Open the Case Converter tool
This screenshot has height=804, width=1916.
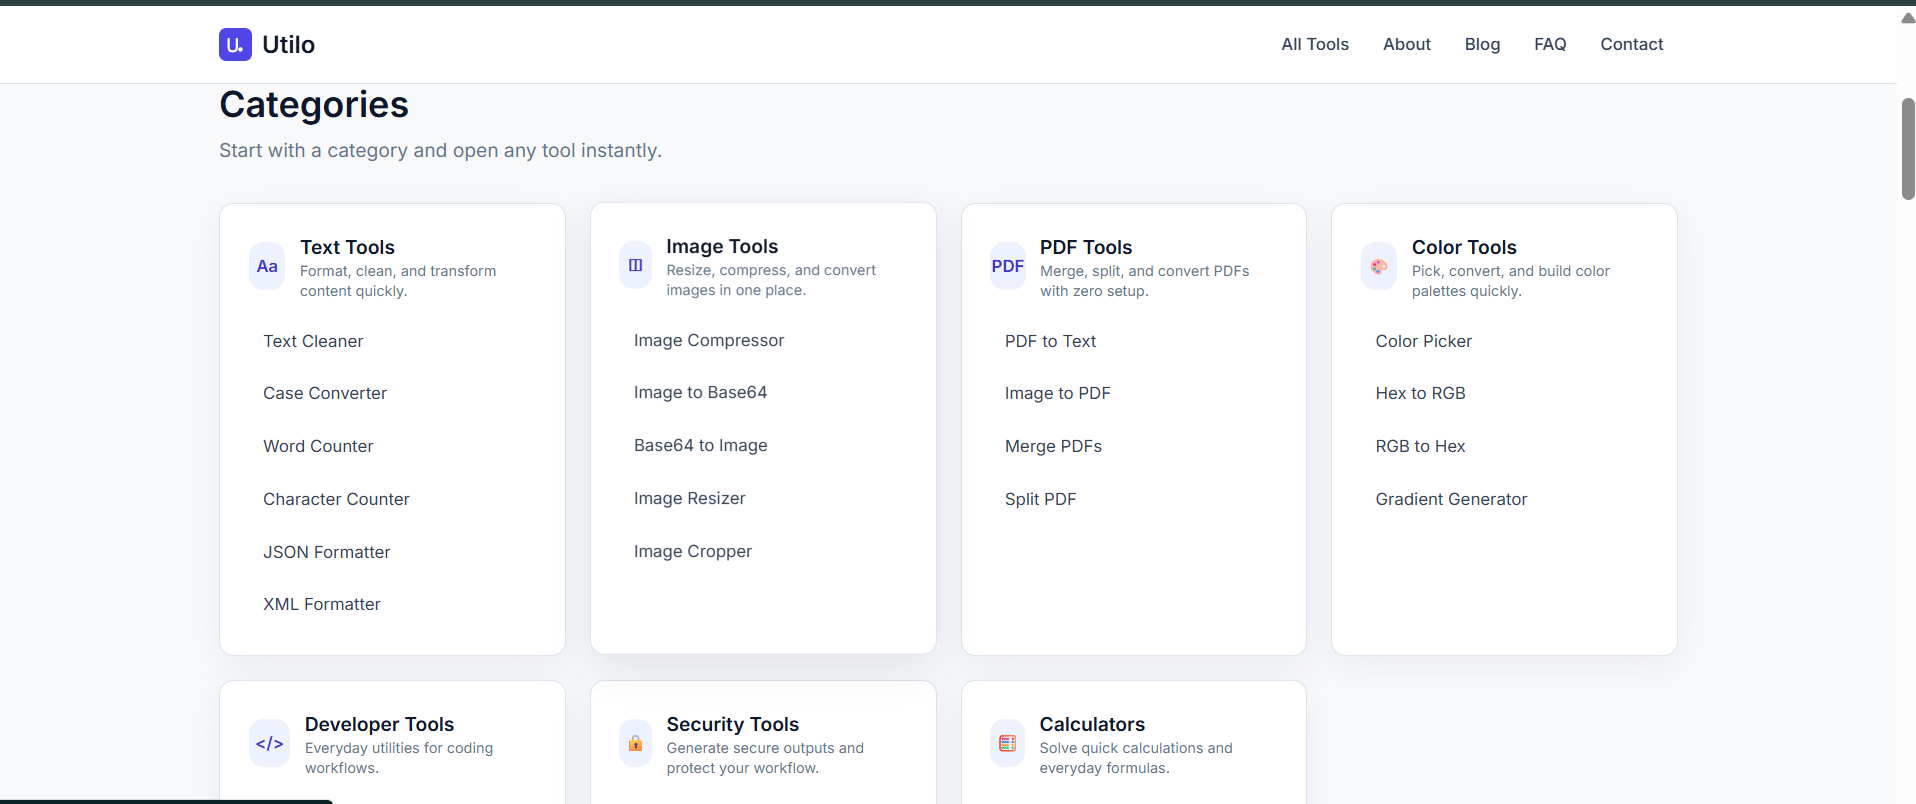tap(325, 393)
